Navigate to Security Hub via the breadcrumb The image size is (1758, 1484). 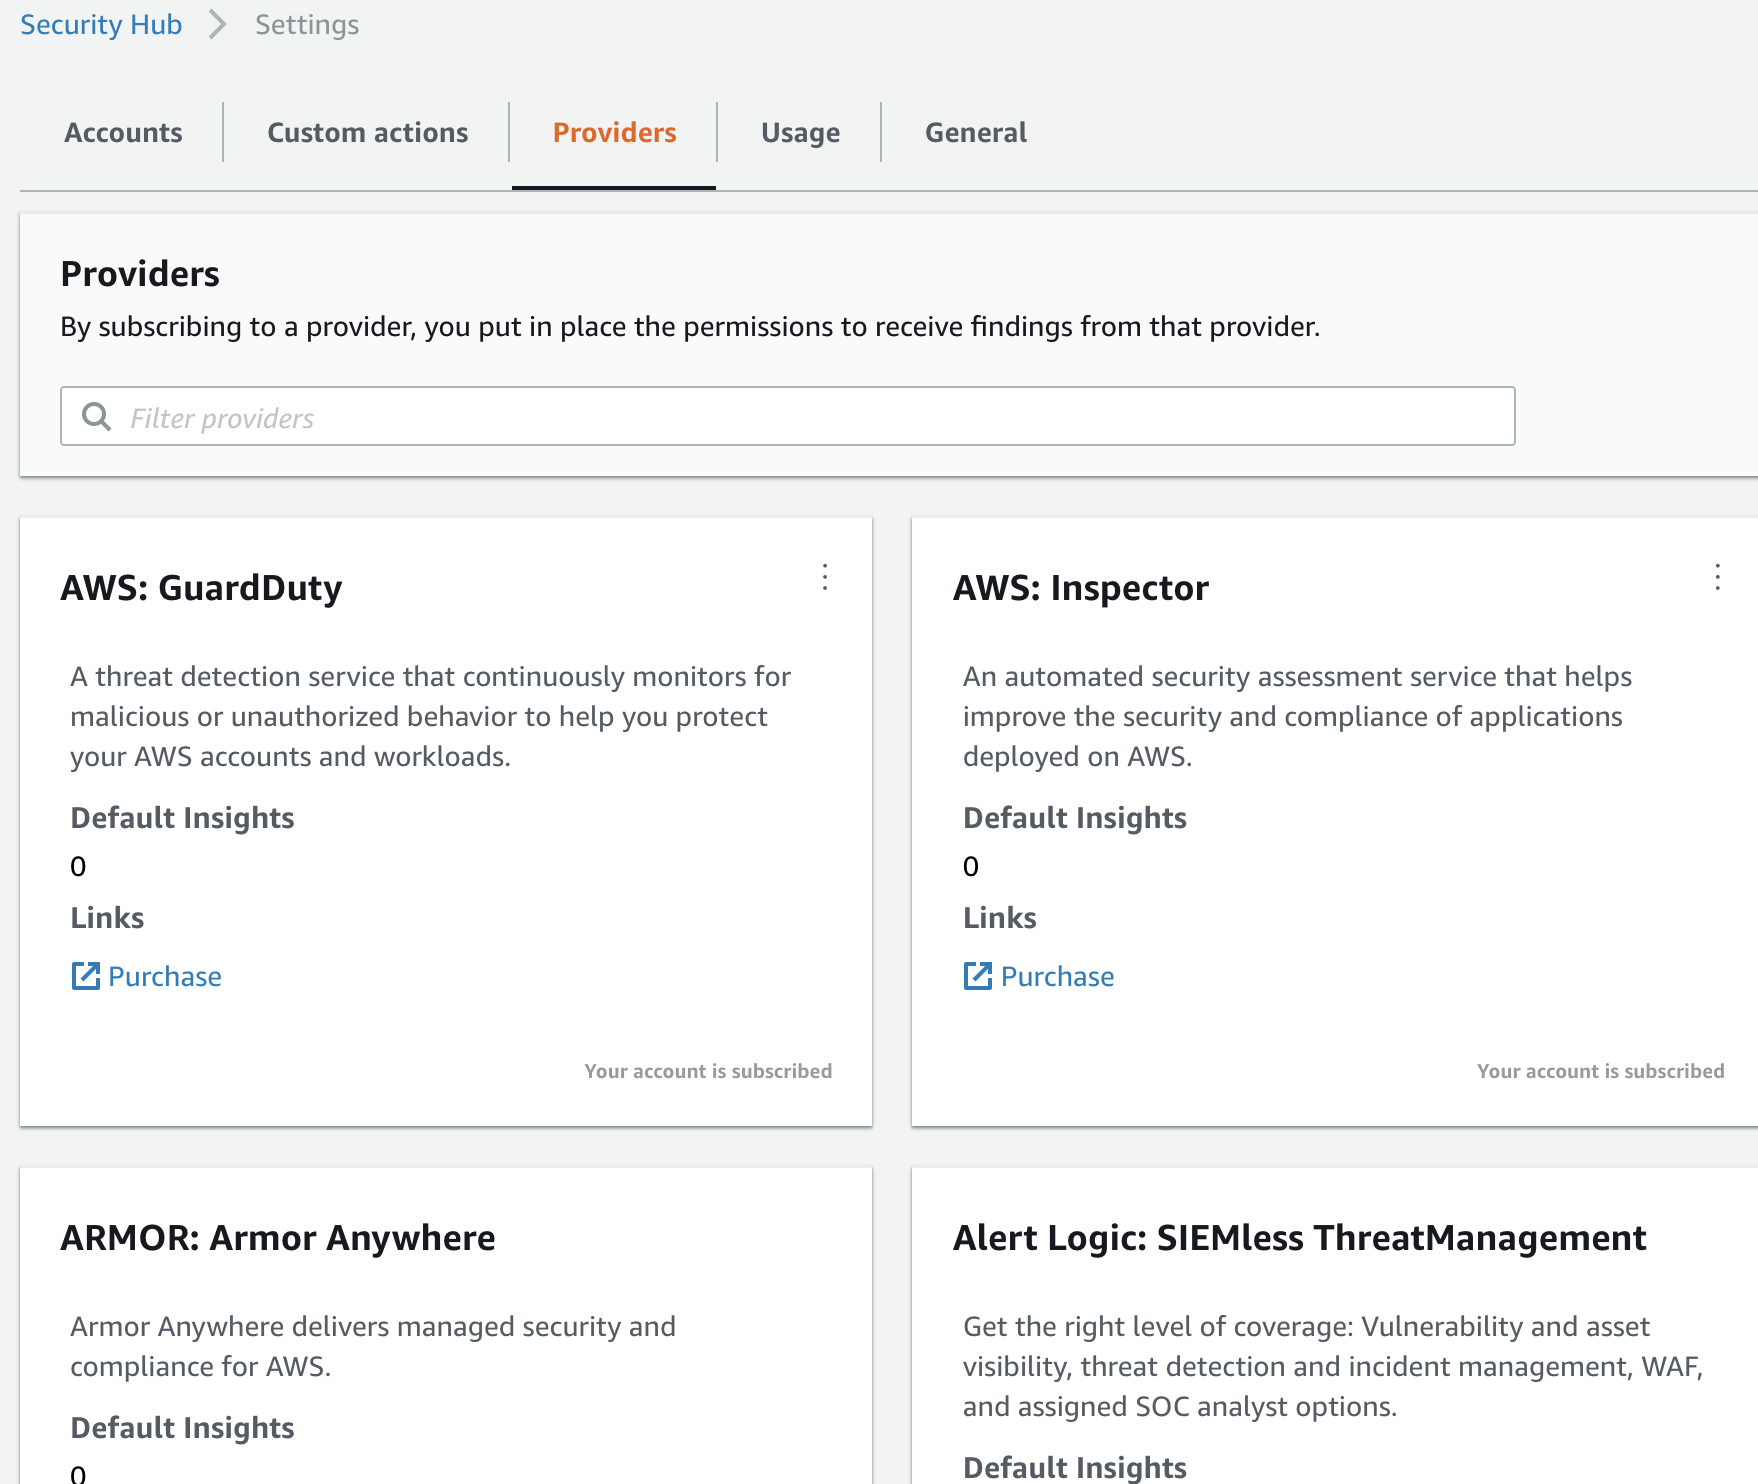(101, 25)
